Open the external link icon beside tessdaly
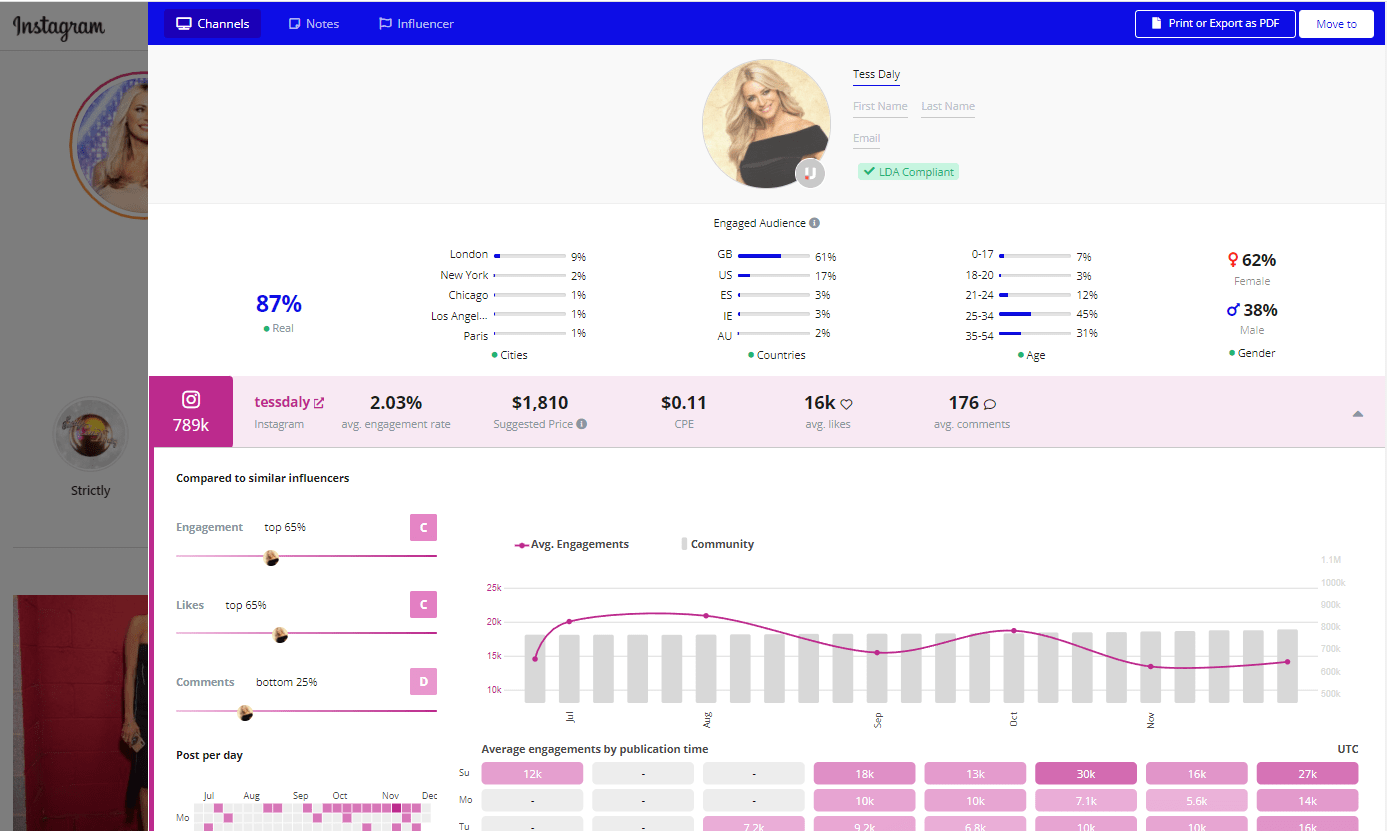Image resolution: width=1387 pixels, height=831 pixels. 318,400
